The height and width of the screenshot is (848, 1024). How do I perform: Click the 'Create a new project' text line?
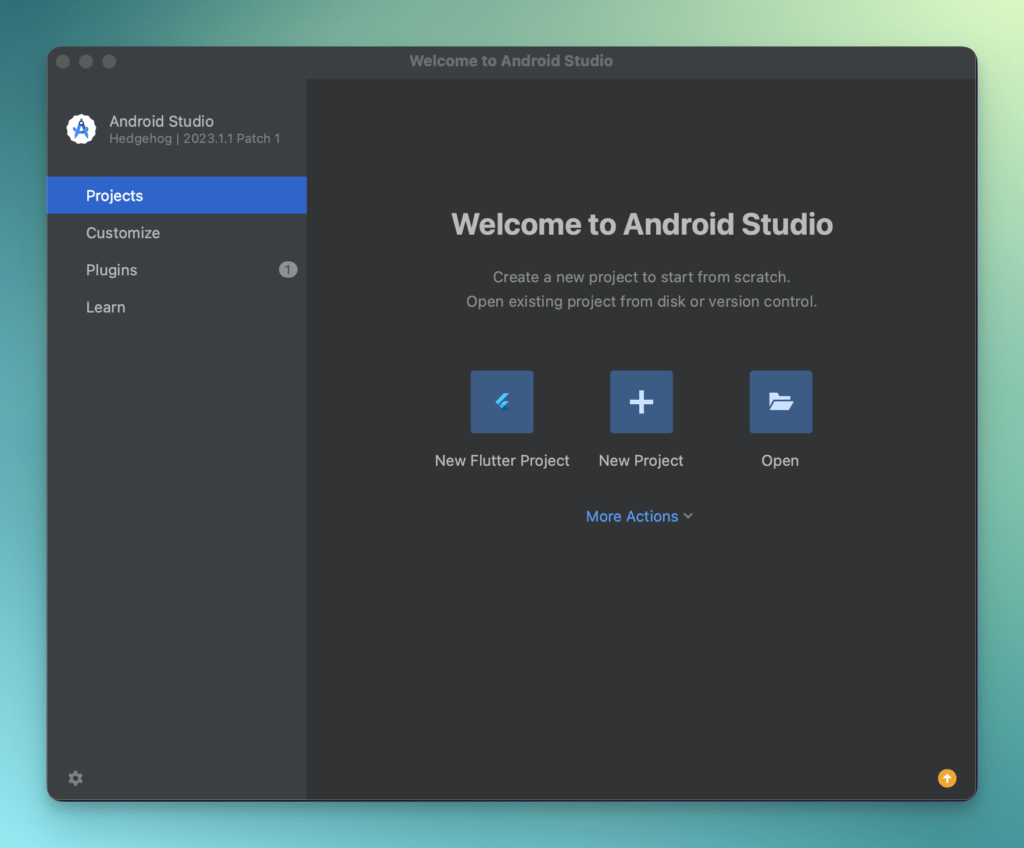[x=641, y=277]
